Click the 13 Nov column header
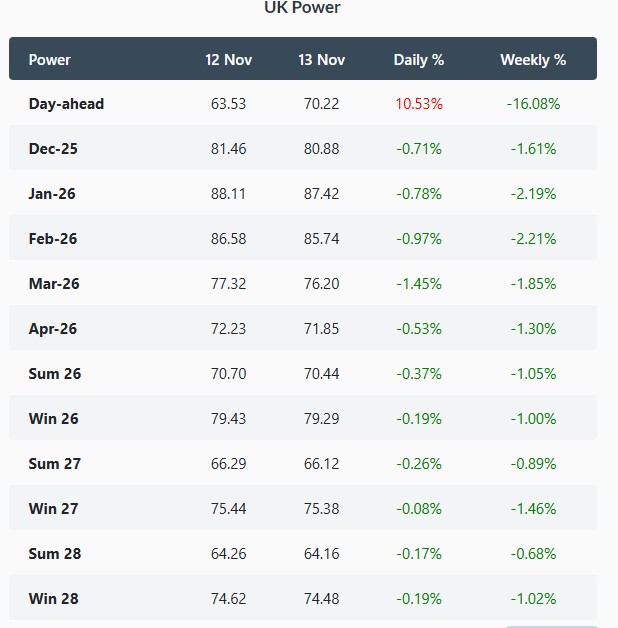The image size is (618, 628). point(321,59)
